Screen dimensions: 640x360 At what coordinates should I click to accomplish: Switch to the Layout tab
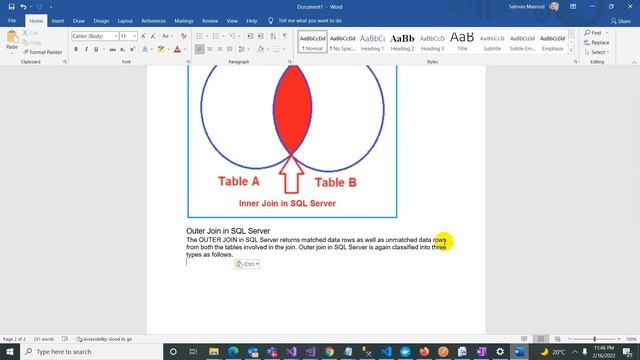(125, 20)
